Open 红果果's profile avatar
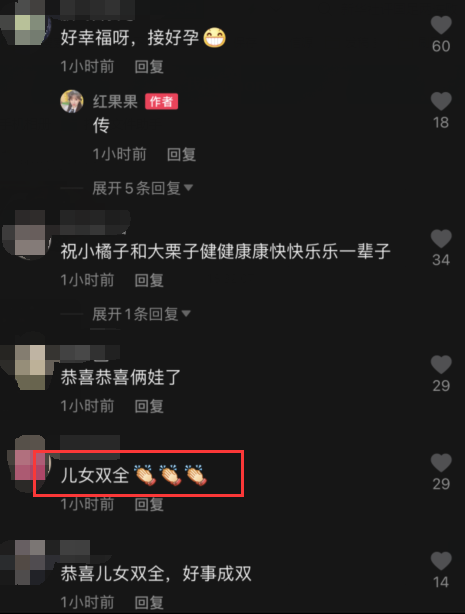The height and width of the screenshot is (614, 465). (x=72, y=101)
